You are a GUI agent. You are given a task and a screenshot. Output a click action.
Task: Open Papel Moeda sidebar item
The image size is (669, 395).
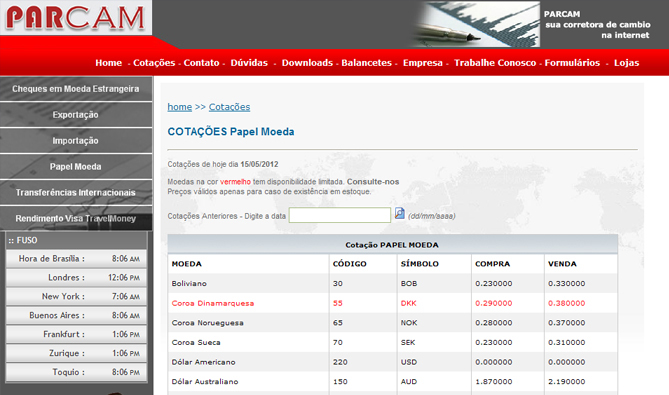click(x=76, y=167)
